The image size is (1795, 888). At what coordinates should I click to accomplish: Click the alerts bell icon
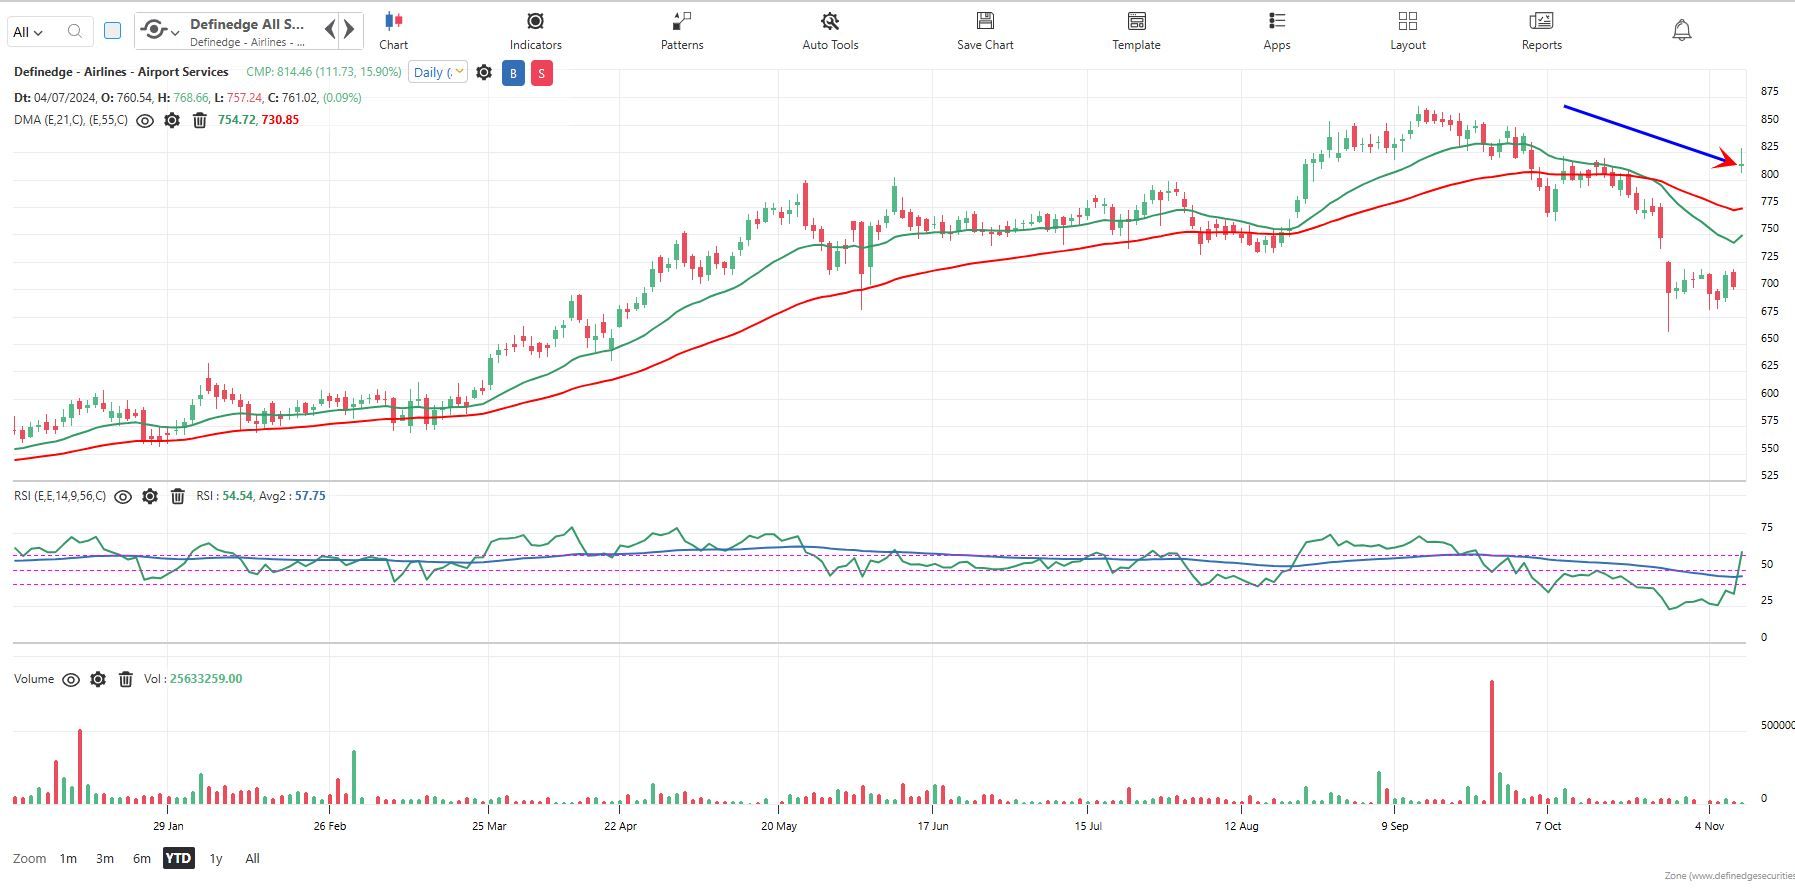[x=1682, y=31]
